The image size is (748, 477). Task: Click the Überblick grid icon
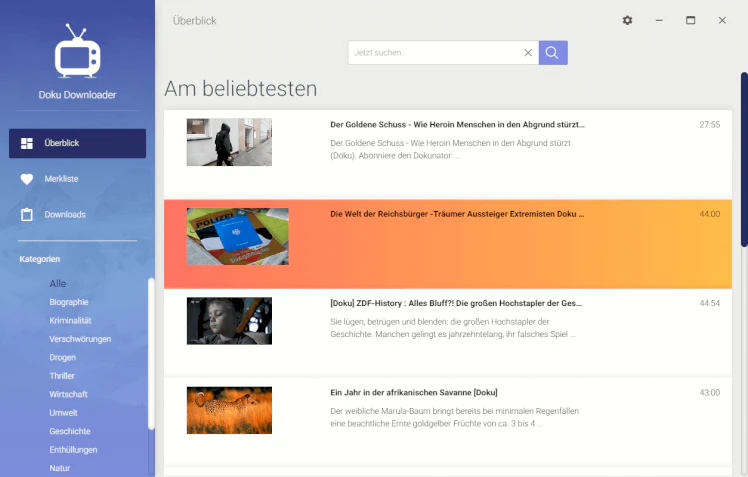click(x=27, y=143)
